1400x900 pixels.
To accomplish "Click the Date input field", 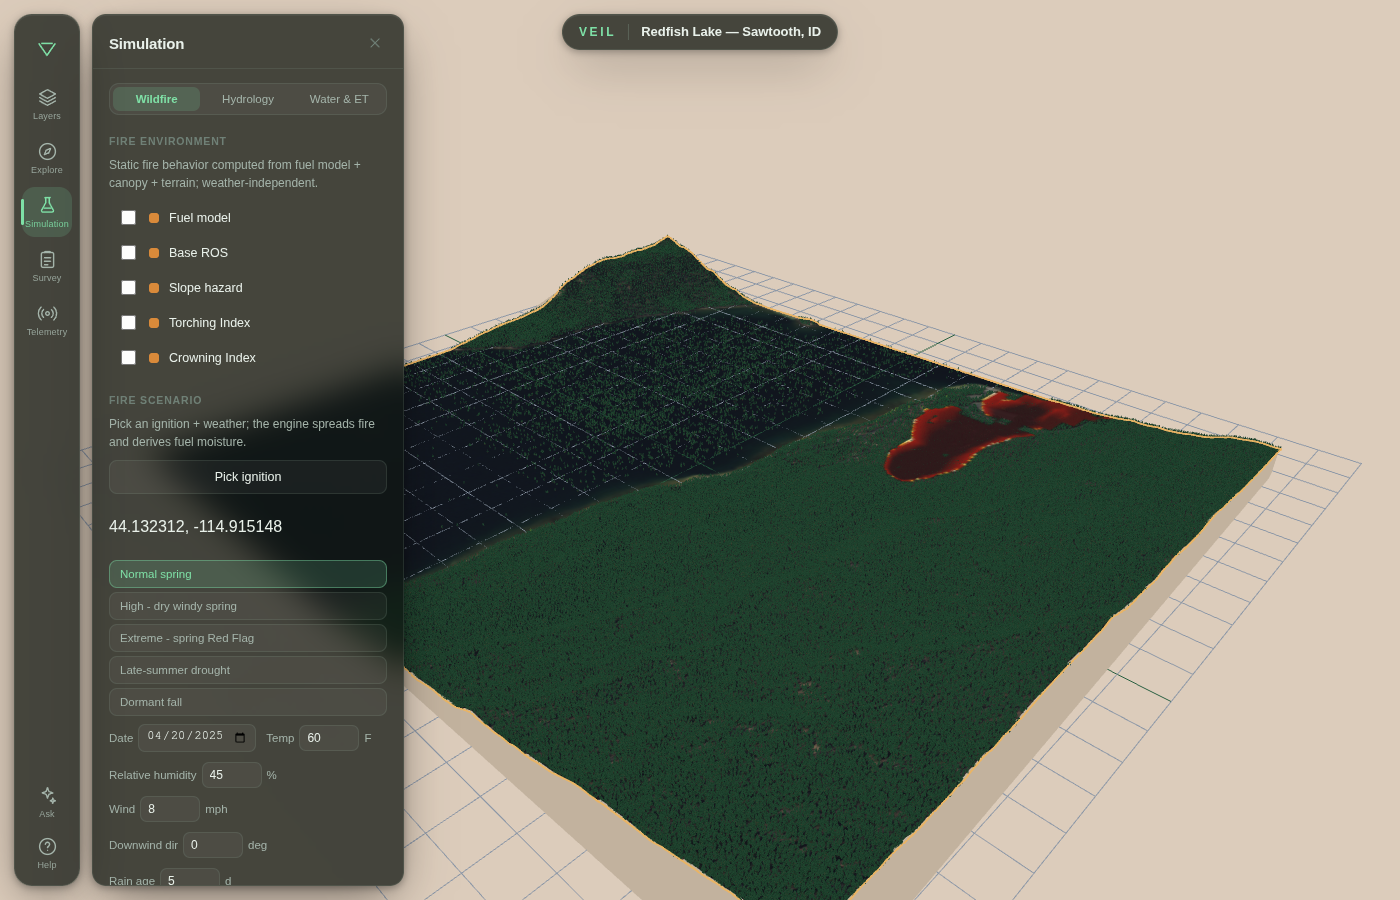I will click(197, 738).
